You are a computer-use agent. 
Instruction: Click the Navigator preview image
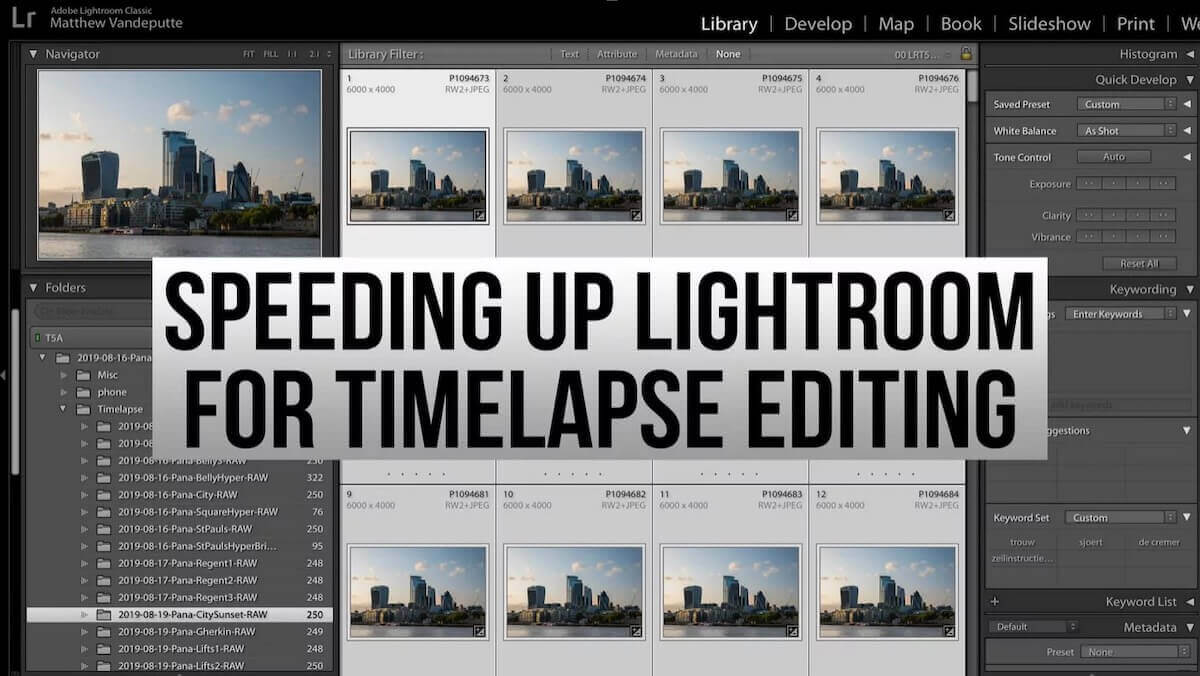179,164
